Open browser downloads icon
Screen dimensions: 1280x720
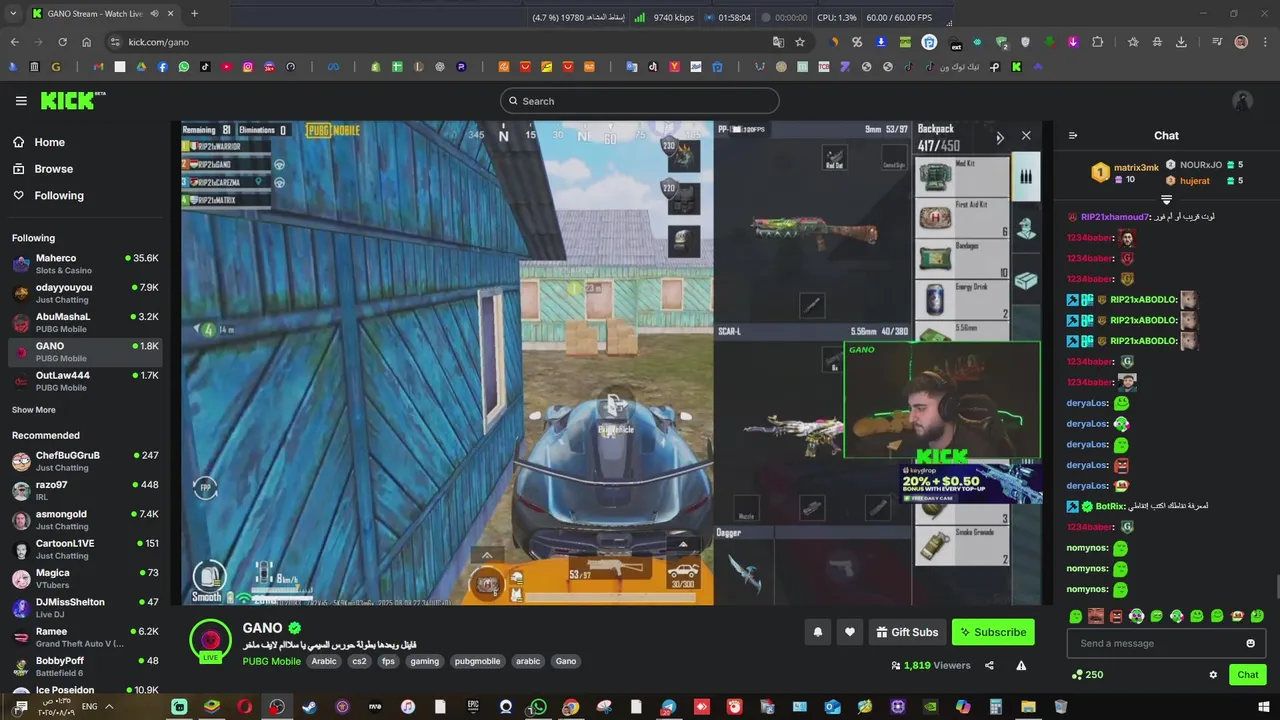pyautogui.click(x=1181, y=42)
